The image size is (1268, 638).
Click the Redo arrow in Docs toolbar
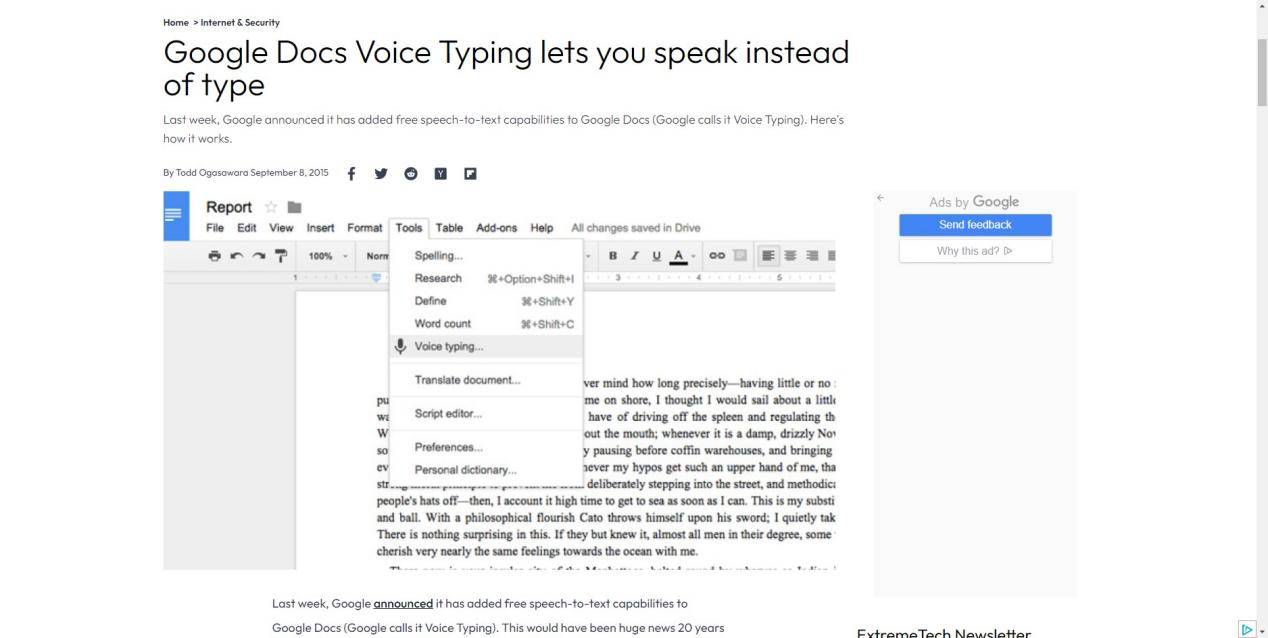[x=259, y=256]
